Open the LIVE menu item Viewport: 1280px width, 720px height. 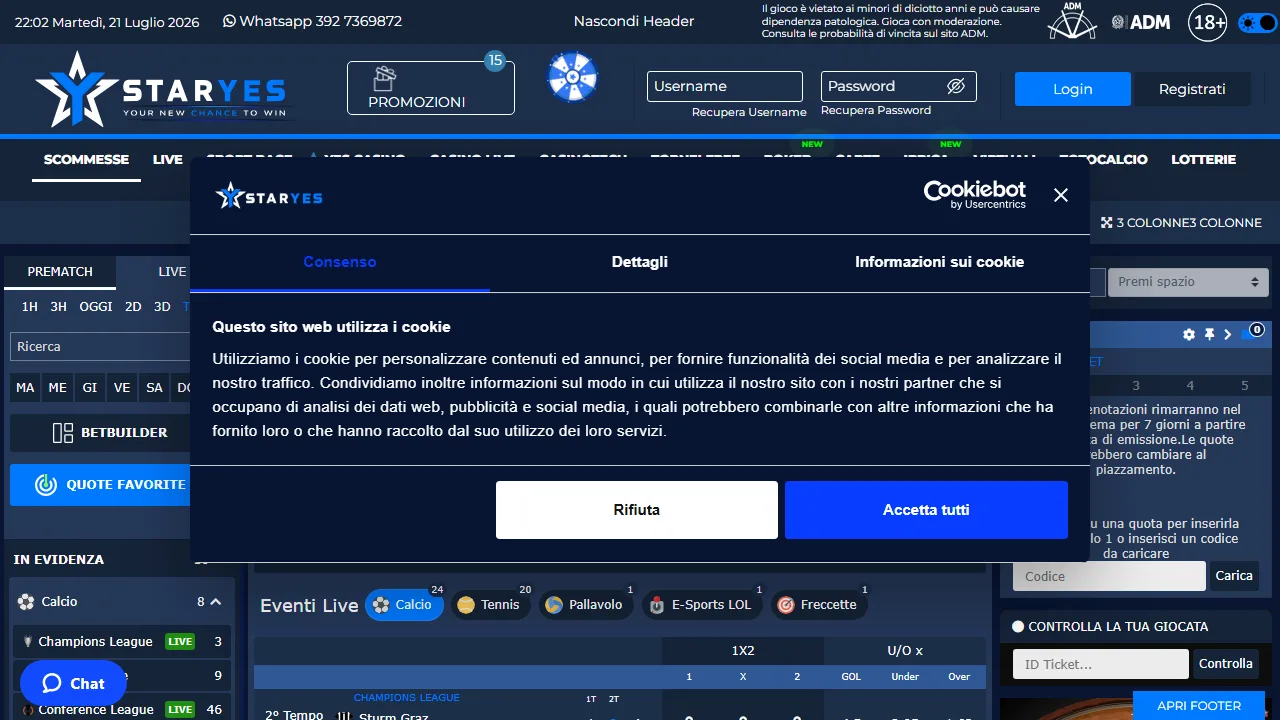coord(168,159)
